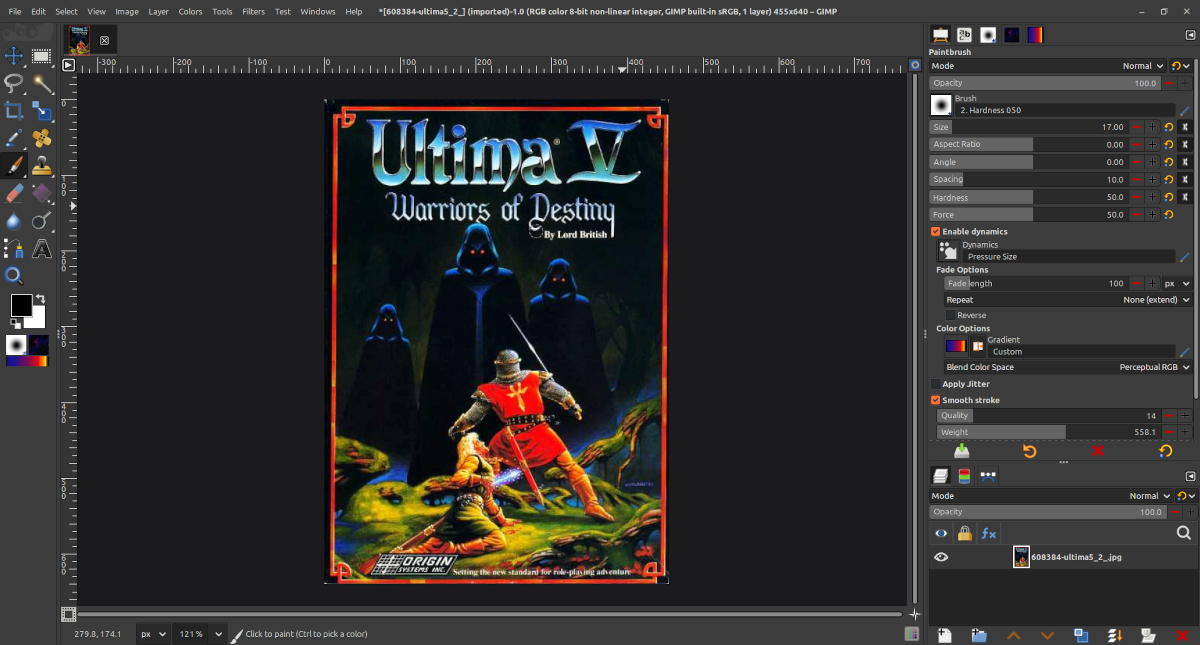Open the Layer menu
Screen dimensions: 1200x645
[159, 11]
